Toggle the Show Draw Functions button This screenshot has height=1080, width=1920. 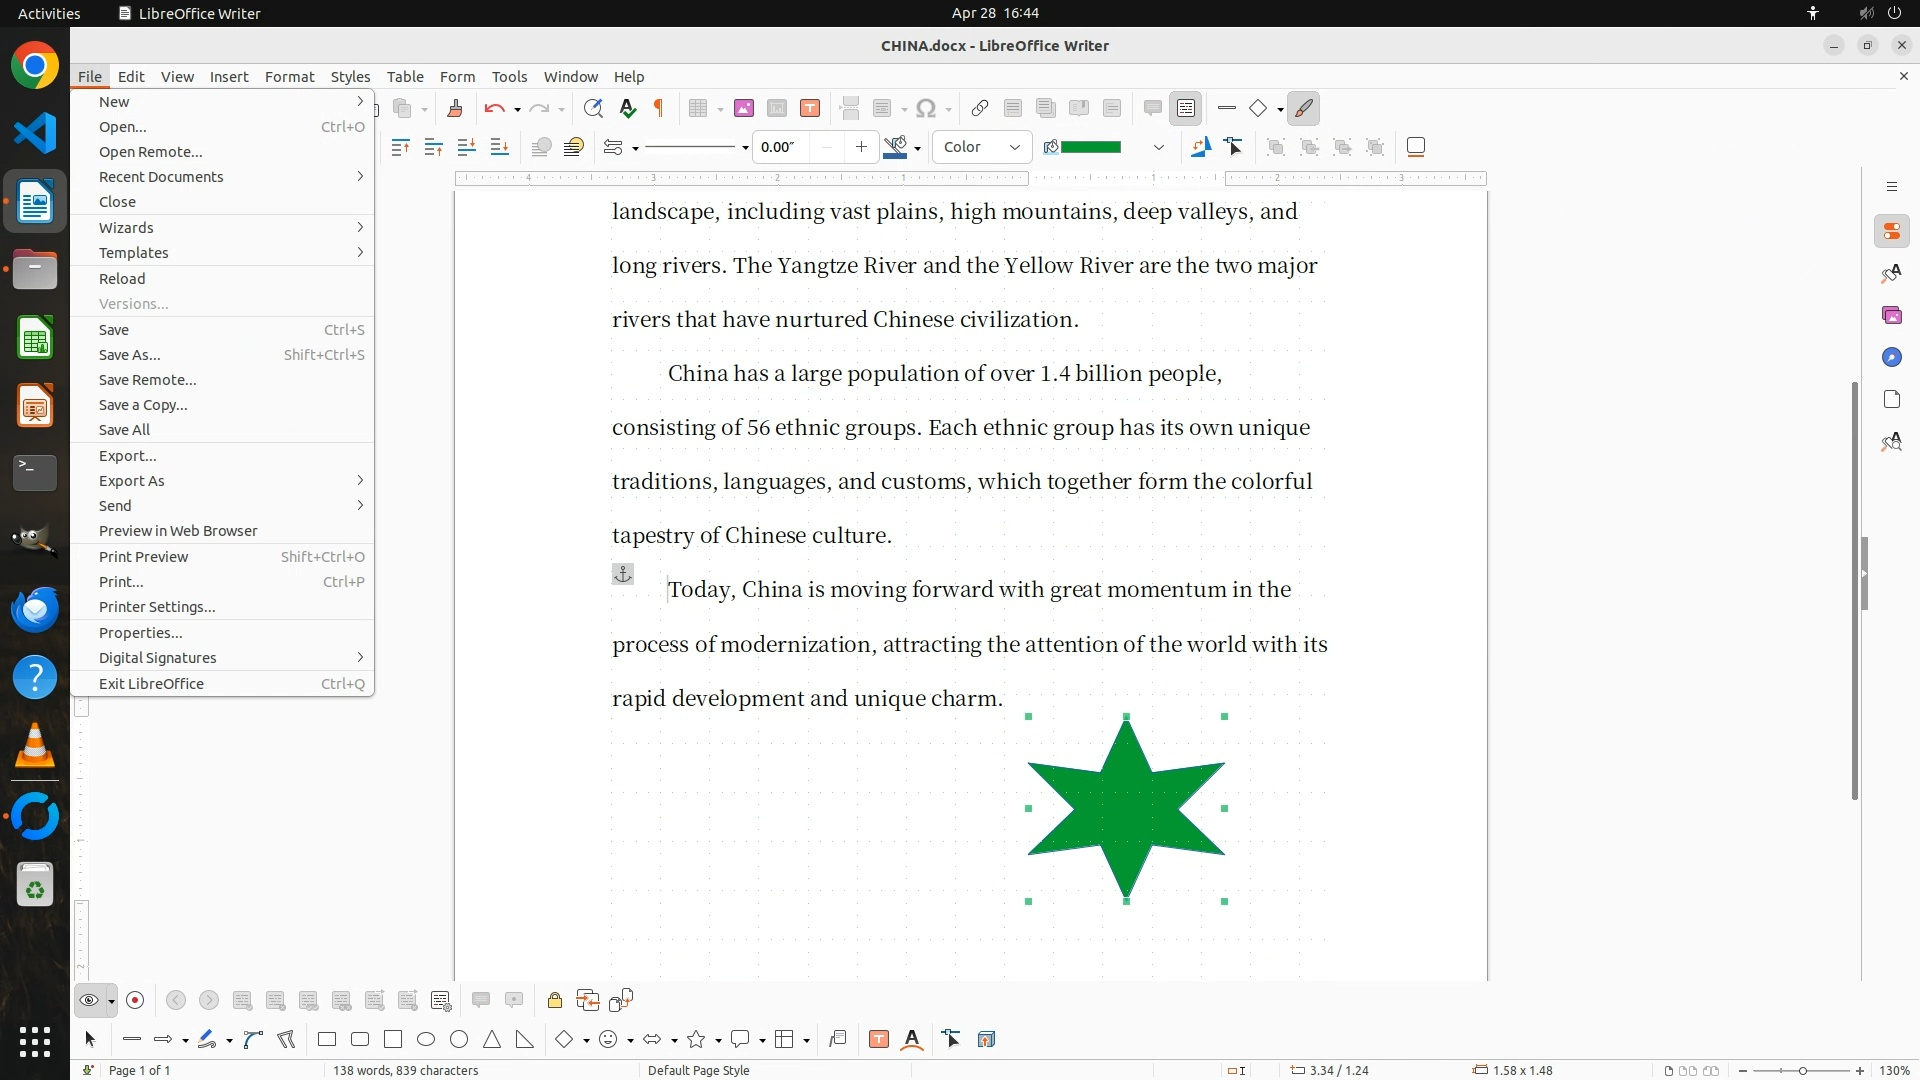pos(1304,109)
